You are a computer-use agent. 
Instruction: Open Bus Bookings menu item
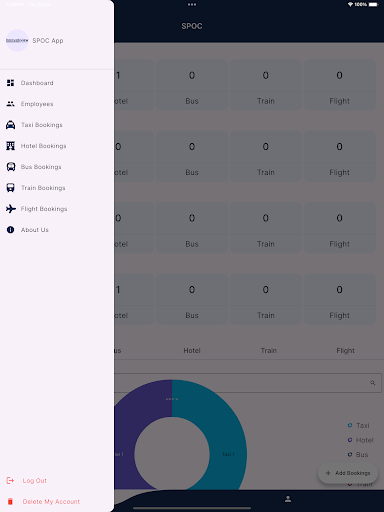click(x=57, y=167)
